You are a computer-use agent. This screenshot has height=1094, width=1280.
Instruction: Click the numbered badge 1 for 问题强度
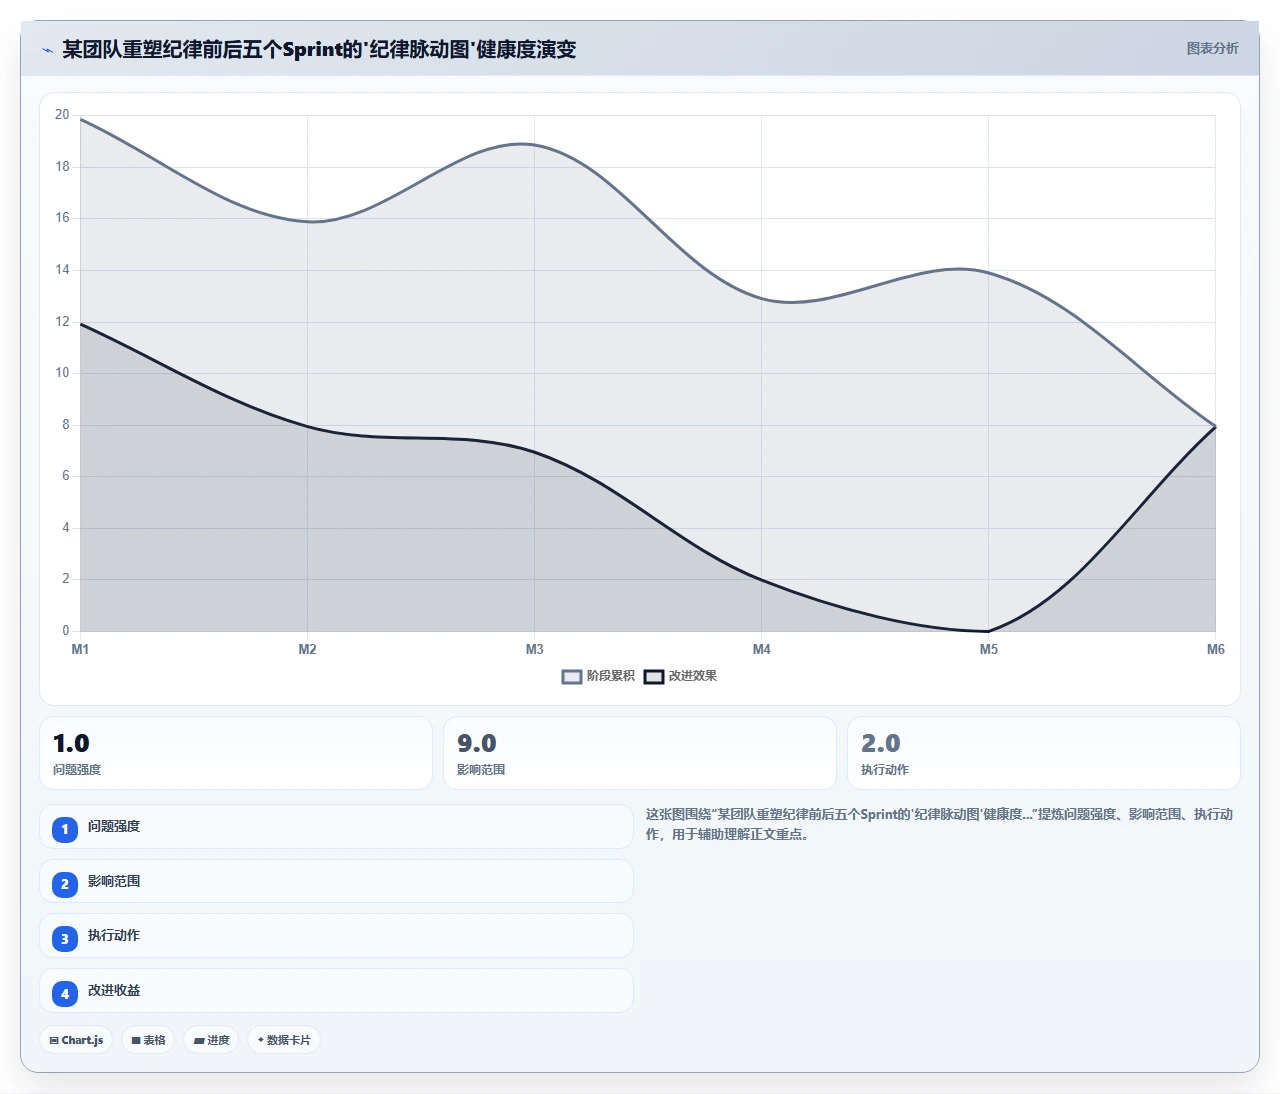click(65, 829)
